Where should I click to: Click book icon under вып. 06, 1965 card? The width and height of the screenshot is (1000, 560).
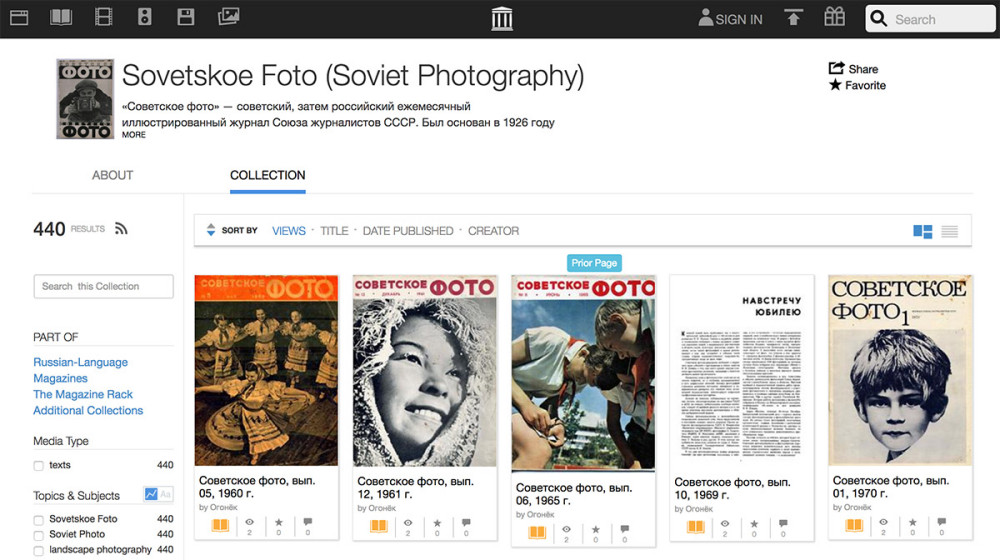[537, 532]
